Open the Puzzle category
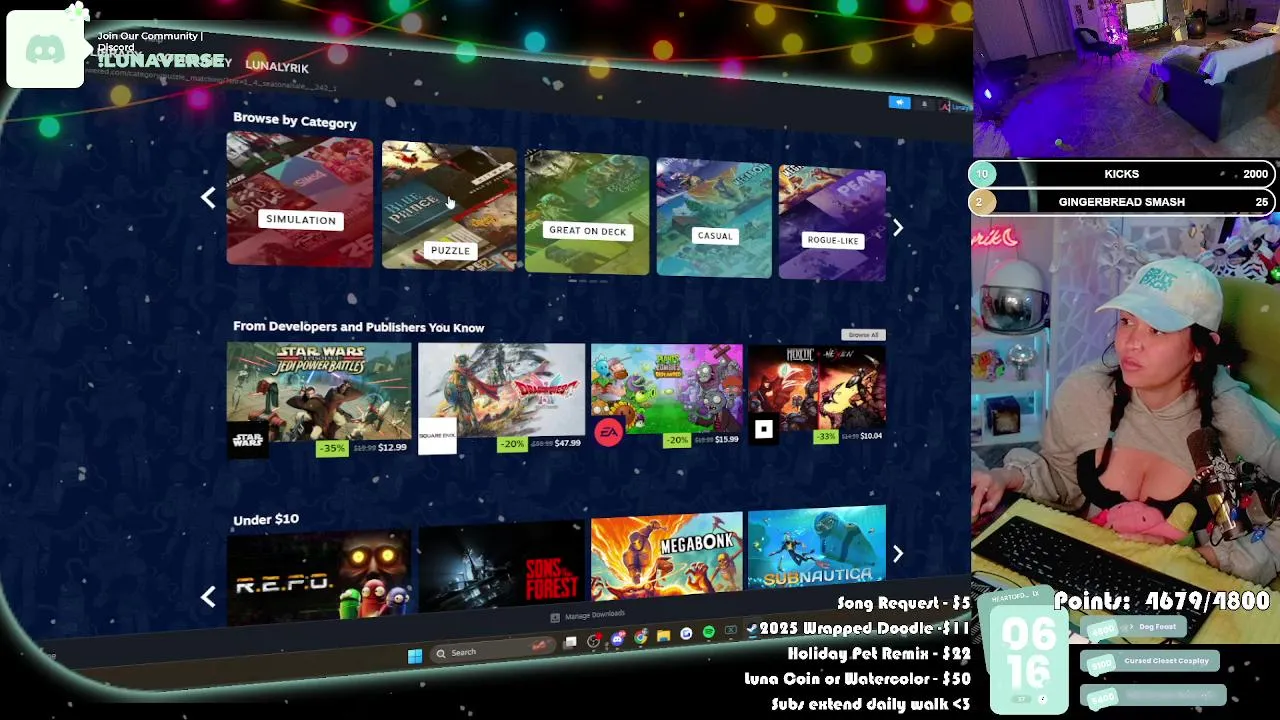Screen dimensions: 1280x720 click(x=449, y=206)
